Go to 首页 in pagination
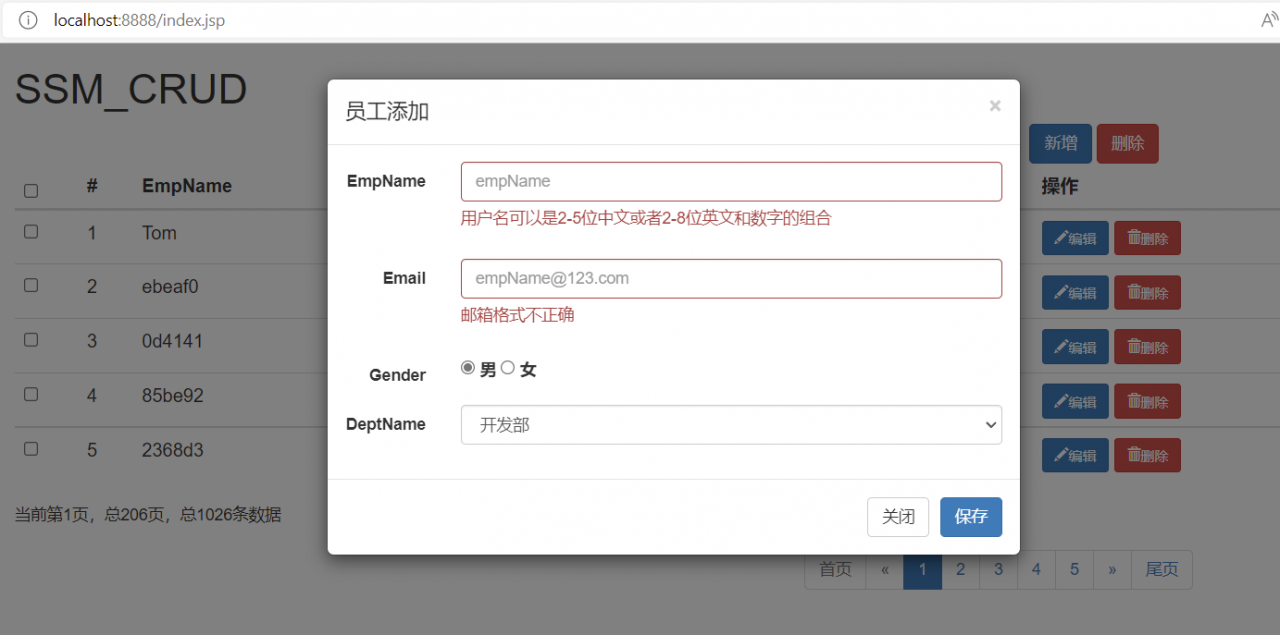This screenshot has width=1280, height=635. point(835,569)
